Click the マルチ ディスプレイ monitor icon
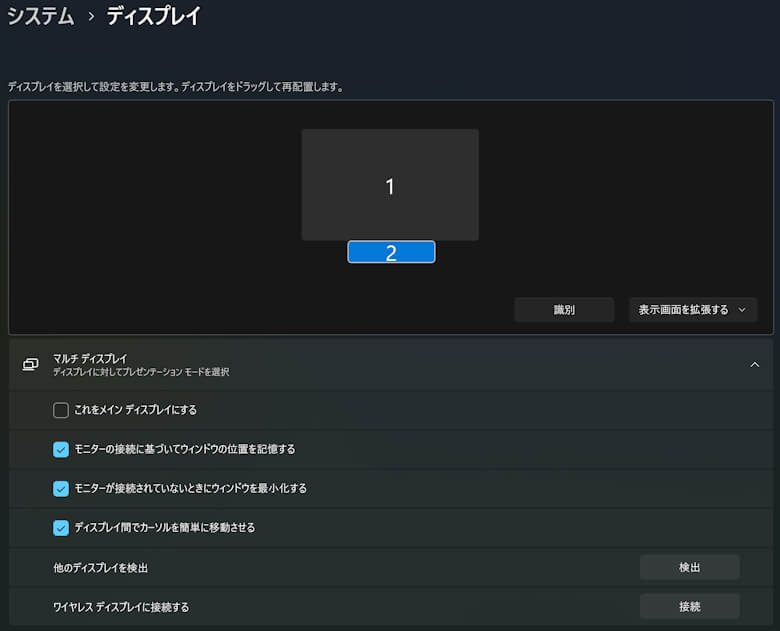 [30, 365]
